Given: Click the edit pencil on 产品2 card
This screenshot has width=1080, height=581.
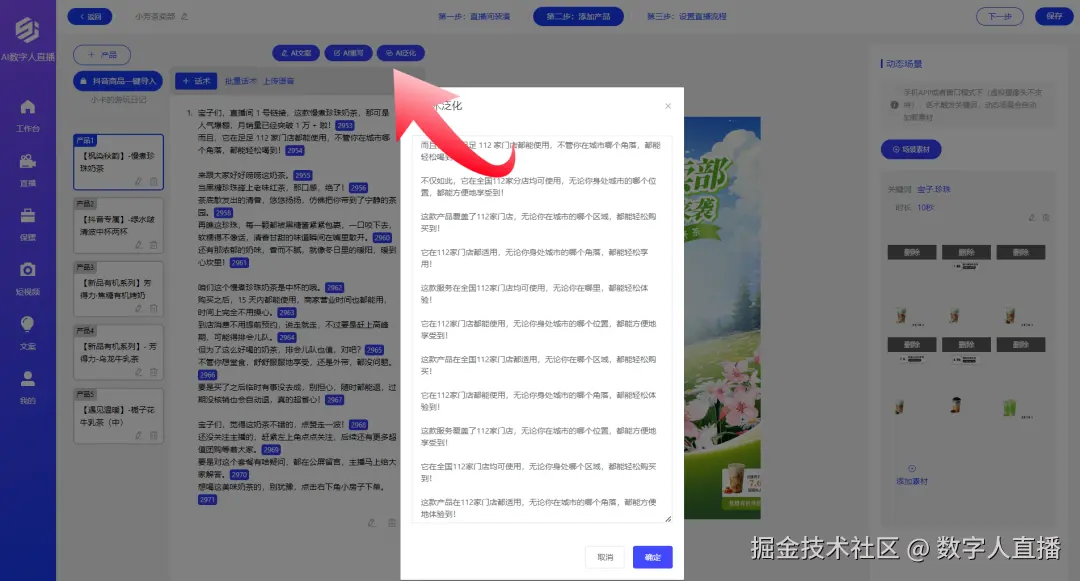Looking at the screenshot, I should (138, 245).
